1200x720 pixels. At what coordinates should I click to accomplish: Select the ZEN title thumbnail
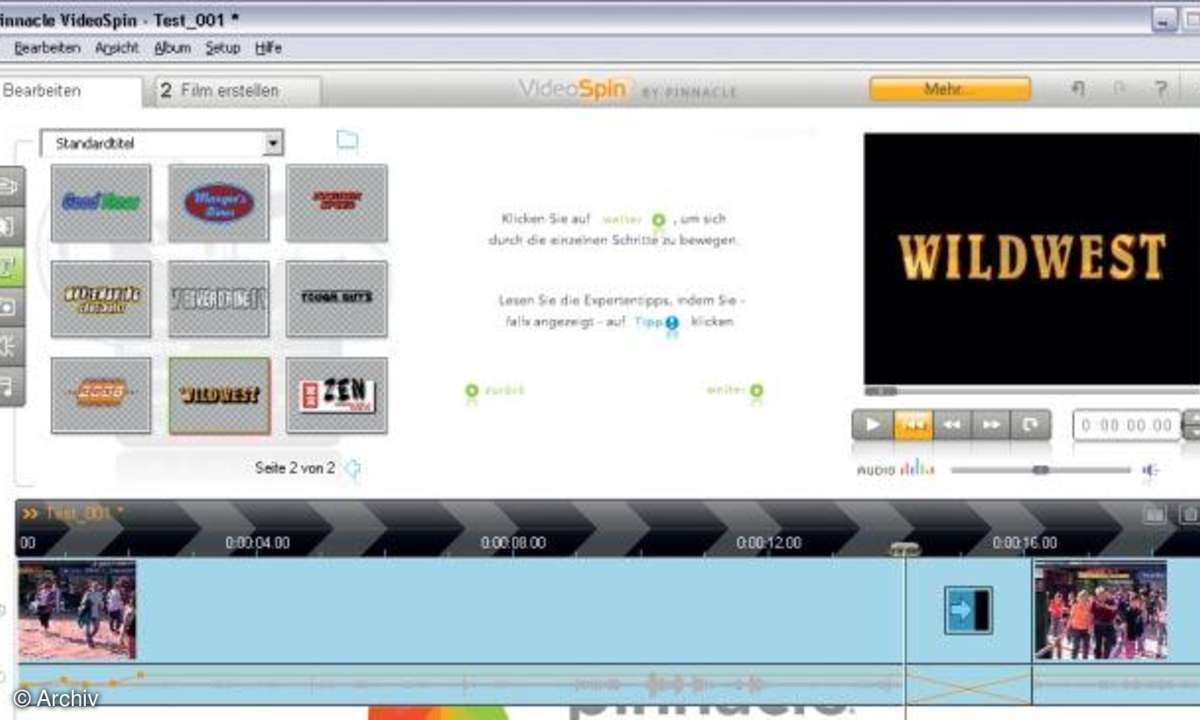pyautogui.click(x=336, y=395)
